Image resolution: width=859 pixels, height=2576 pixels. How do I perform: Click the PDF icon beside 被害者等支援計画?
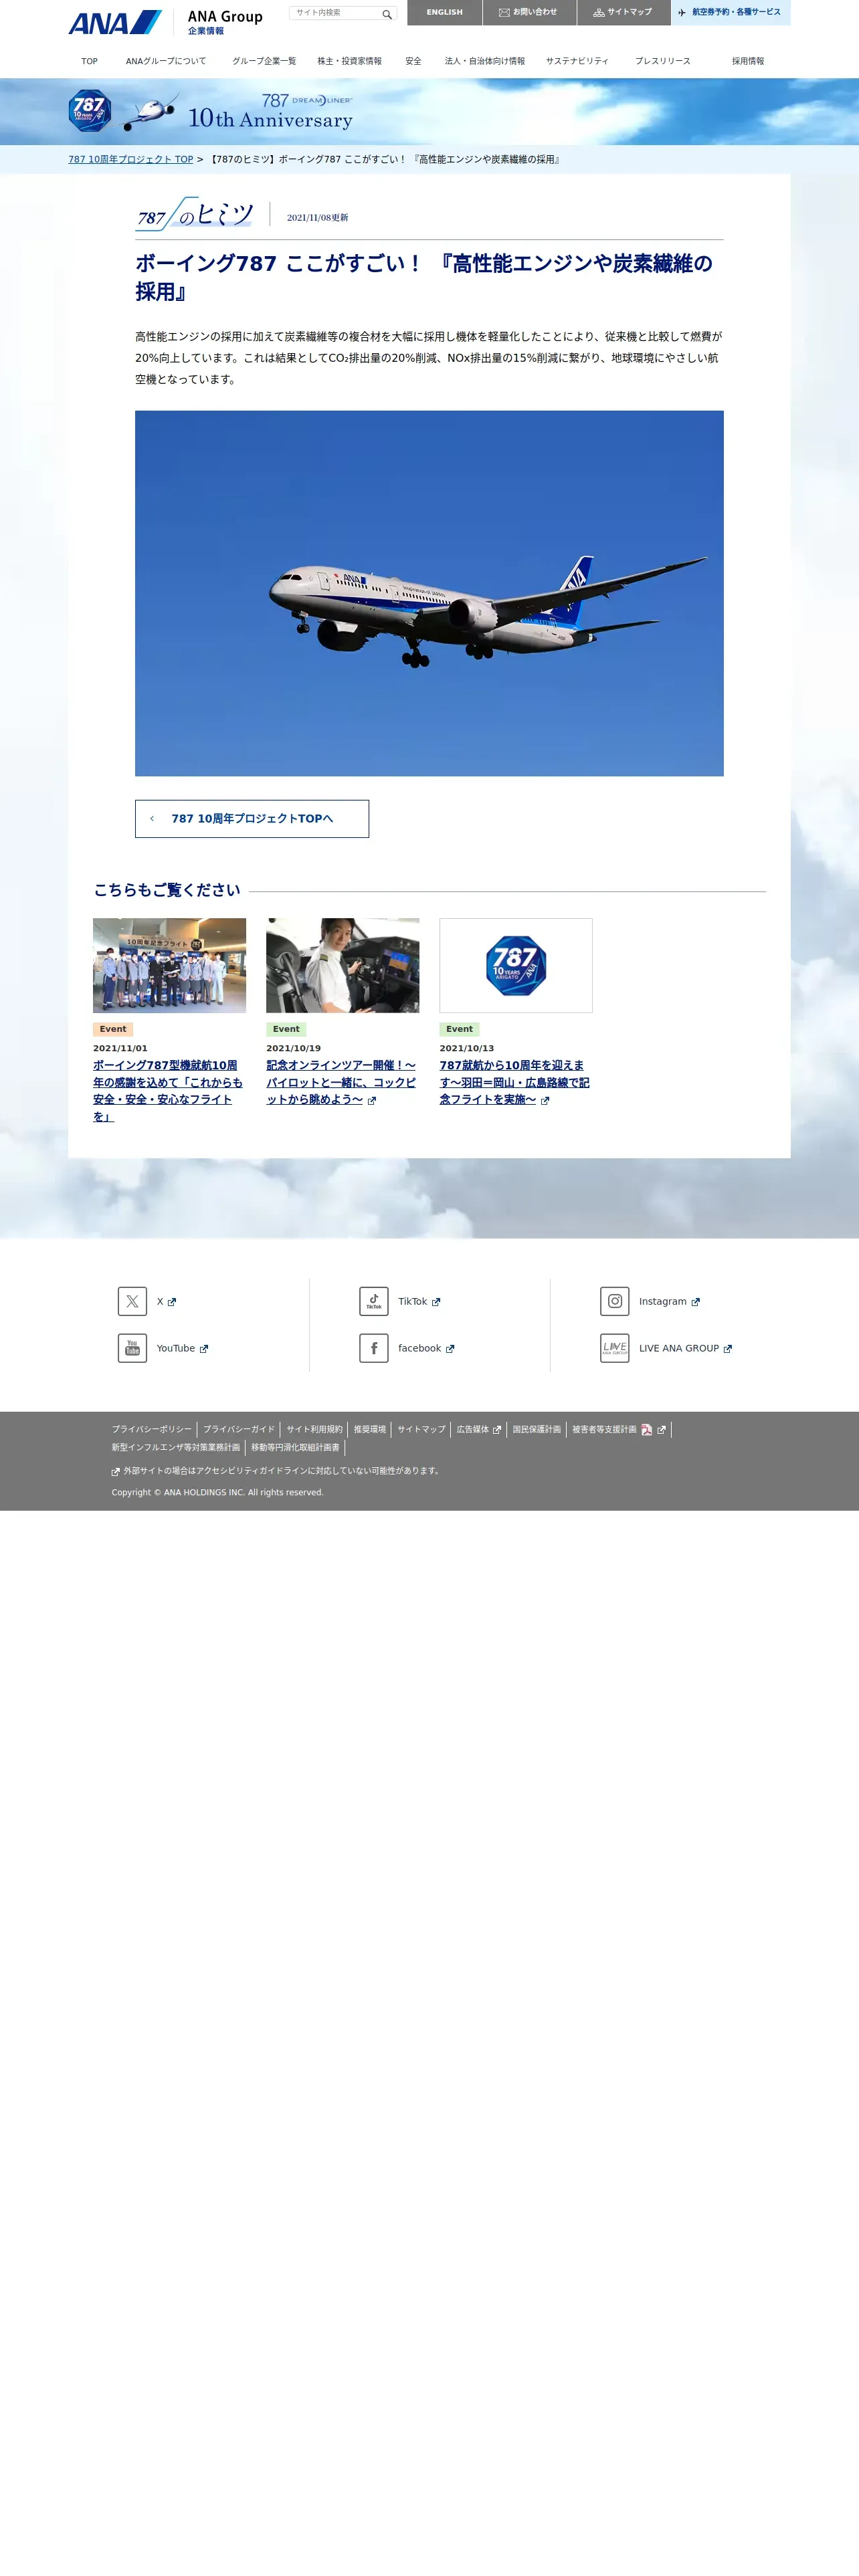pos(647,1429)
